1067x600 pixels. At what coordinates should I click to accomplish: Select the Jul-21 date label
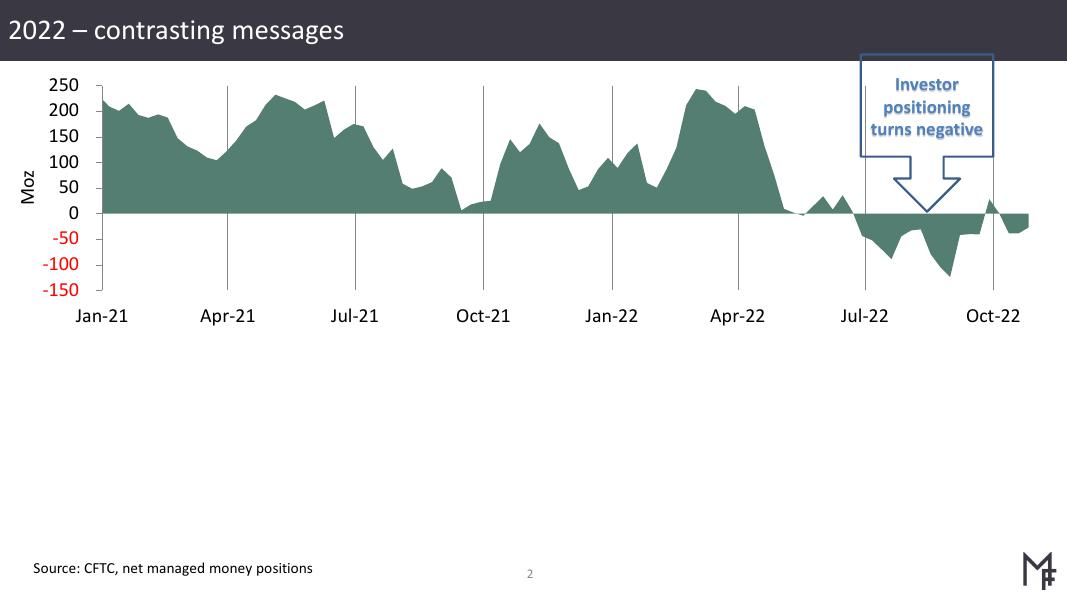(355, 316)
